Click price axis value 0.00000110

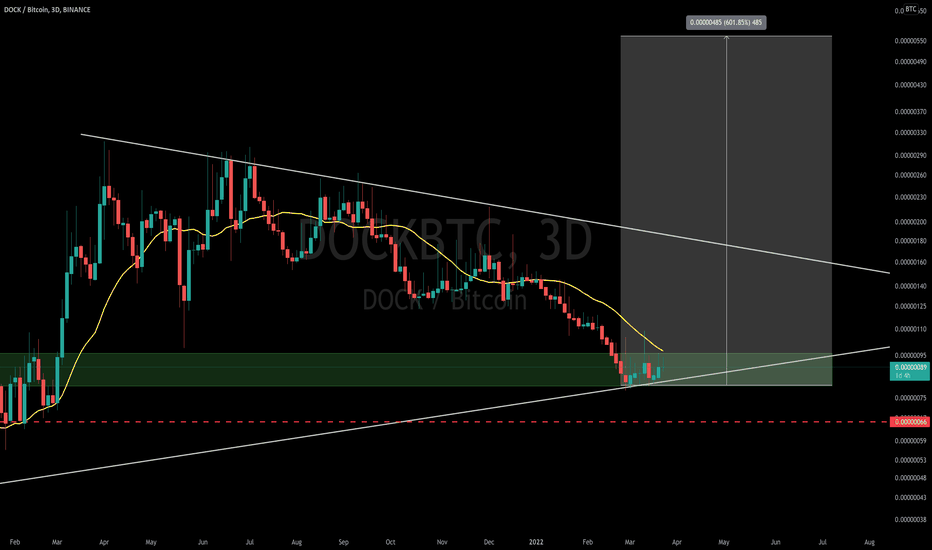point(910,329)
